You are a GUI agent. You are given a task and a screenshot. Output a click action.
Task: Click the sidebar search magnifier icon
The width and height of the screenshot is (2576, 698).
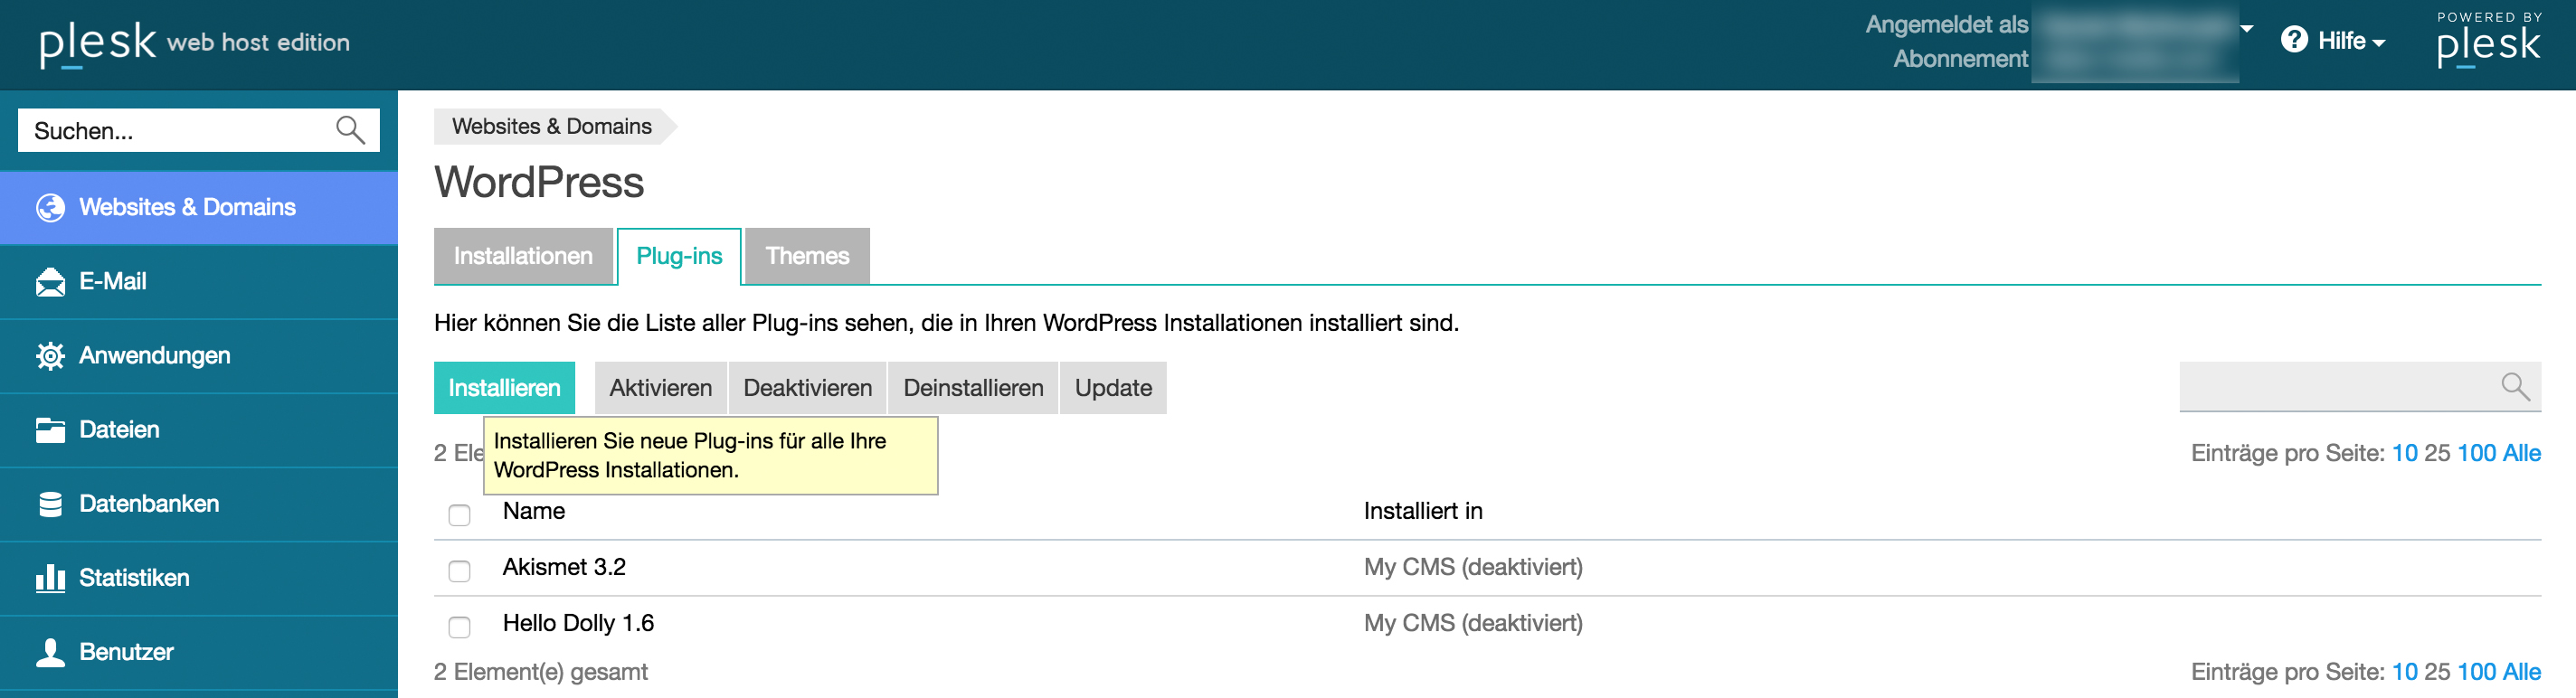350,130
